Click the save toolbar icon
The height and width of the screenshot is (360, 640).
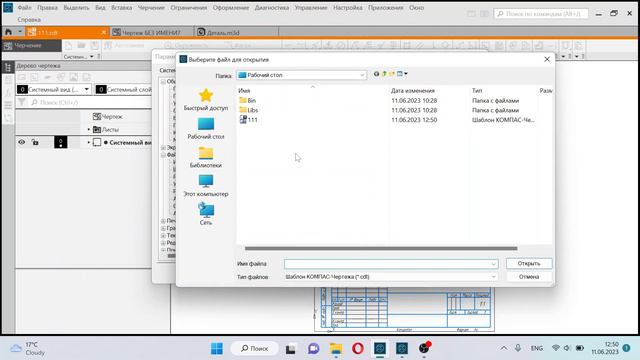pos(95,45)
